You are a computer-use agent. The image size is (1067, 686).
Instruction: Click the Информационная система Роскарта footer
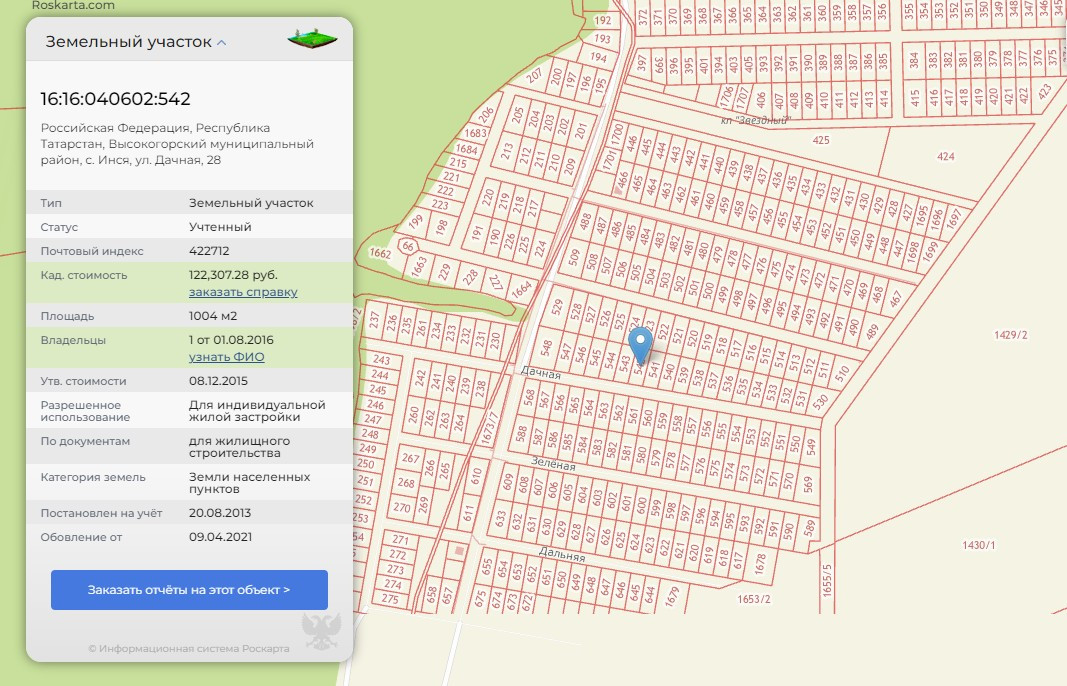tap(188, 649)
